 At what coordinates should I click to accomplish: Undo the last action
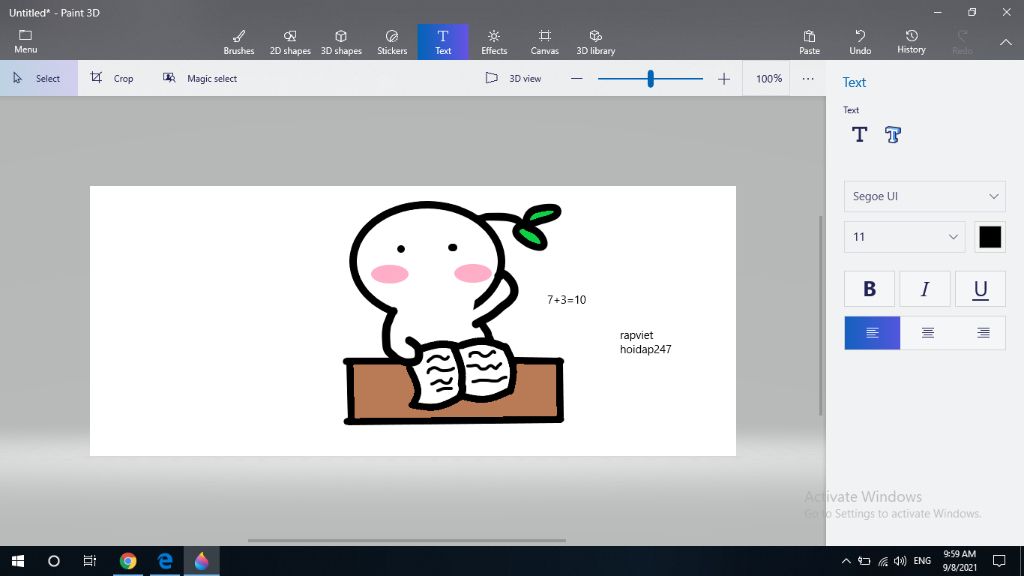point(860,42)
